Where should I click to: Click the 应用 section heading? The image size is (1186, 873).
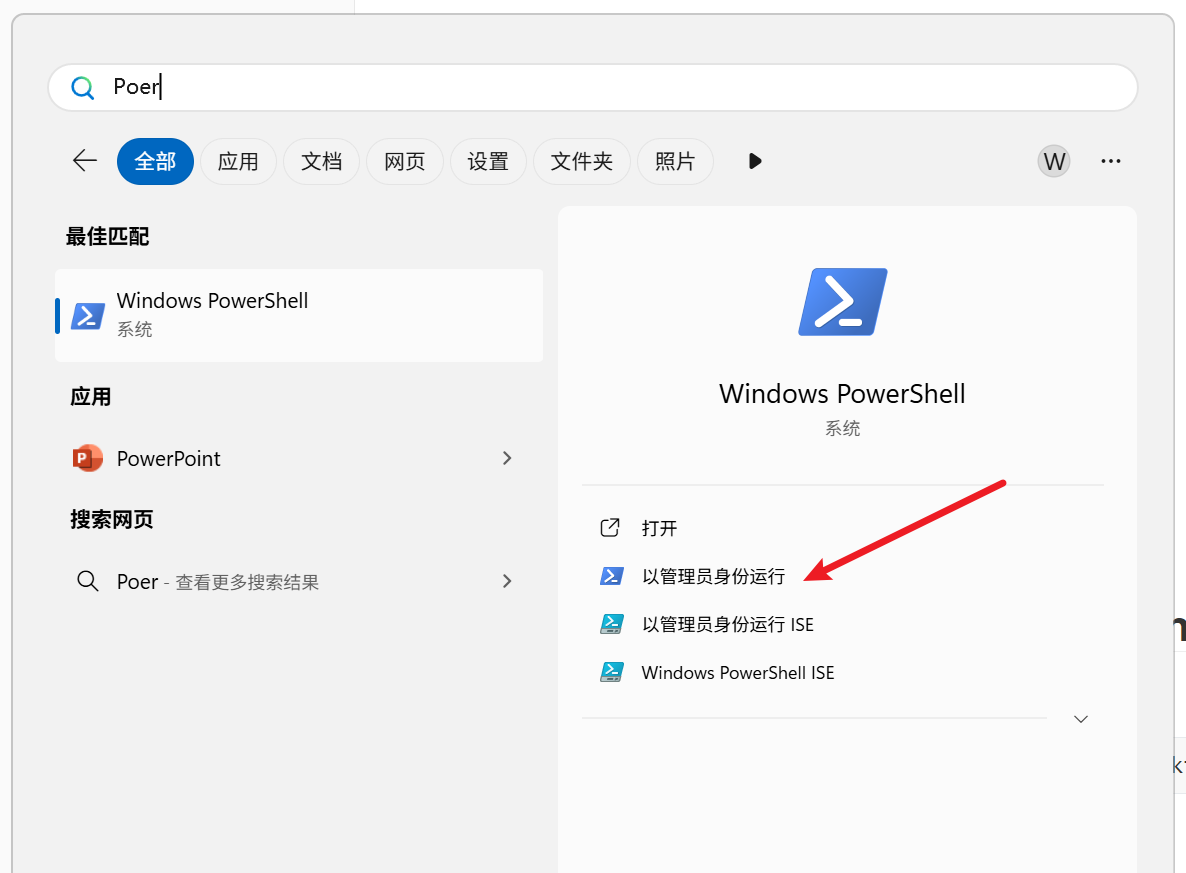(91, 397)
